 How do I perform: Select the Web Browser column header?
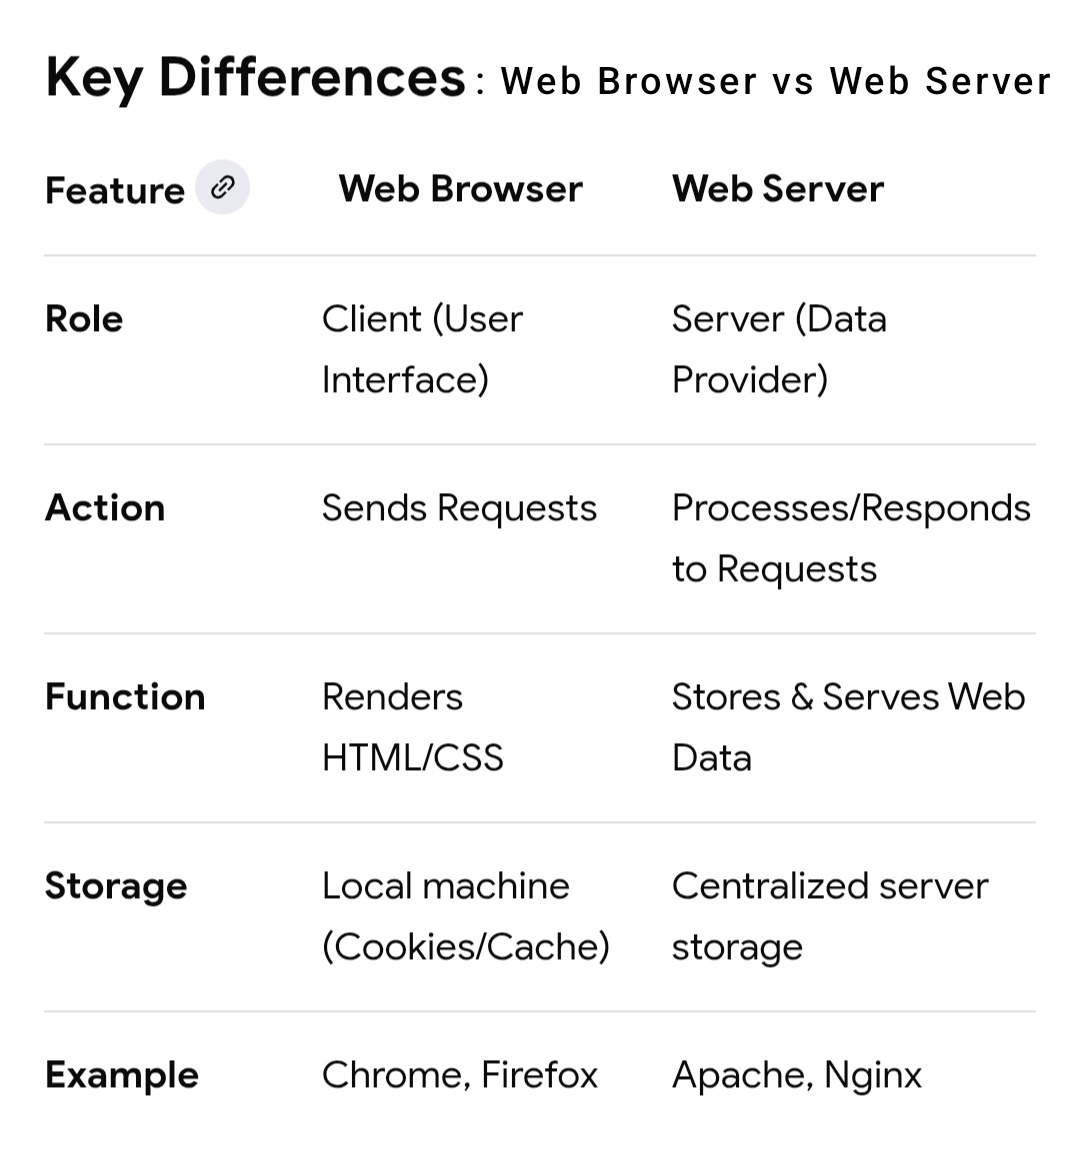(x=460, y=189)
